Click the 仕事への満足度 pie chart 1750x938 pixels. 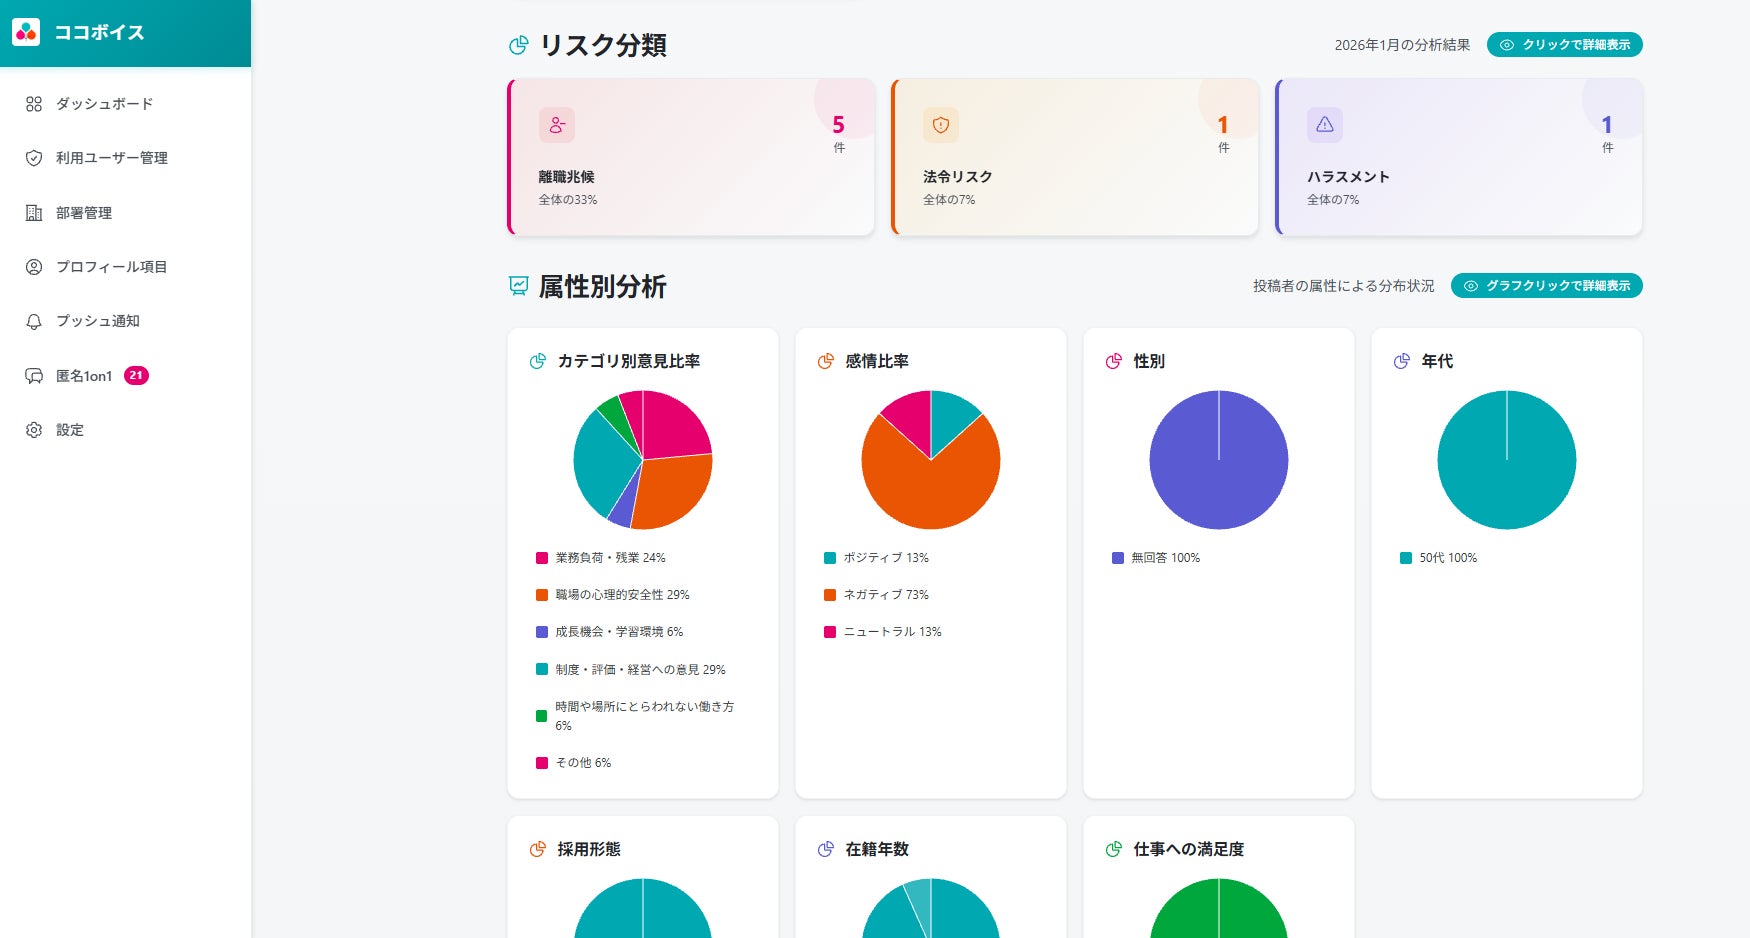tap(1219, 908)
